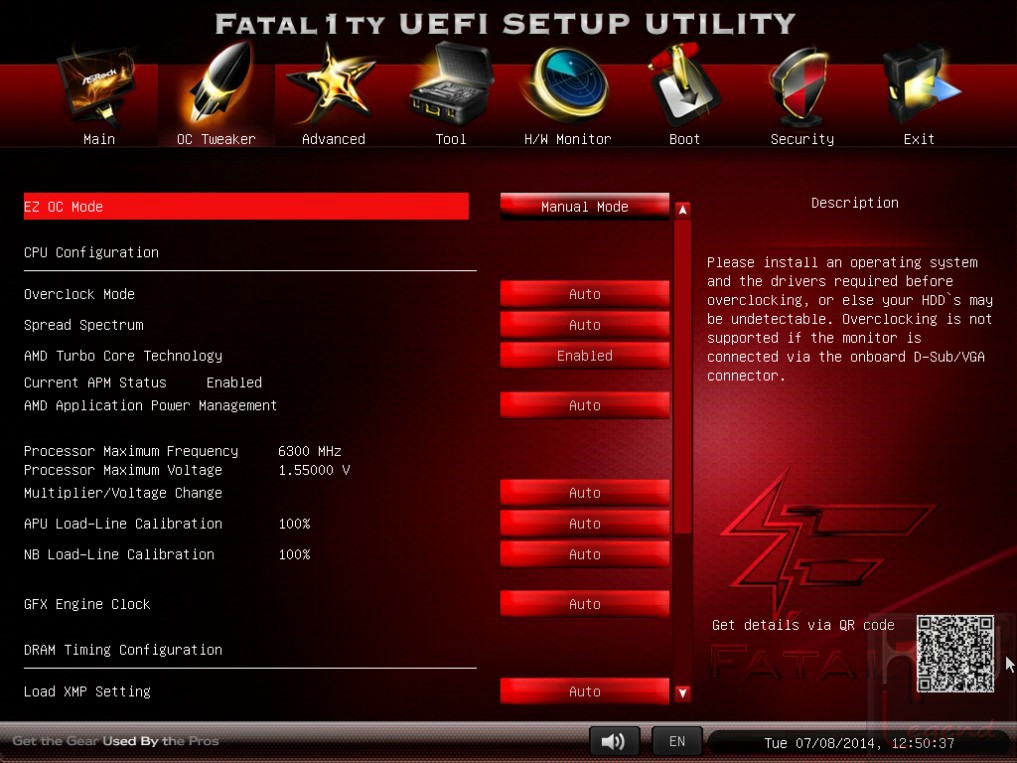Open the Security shield icon
This screenshot has height=763, width=1017.
(800, 87)
